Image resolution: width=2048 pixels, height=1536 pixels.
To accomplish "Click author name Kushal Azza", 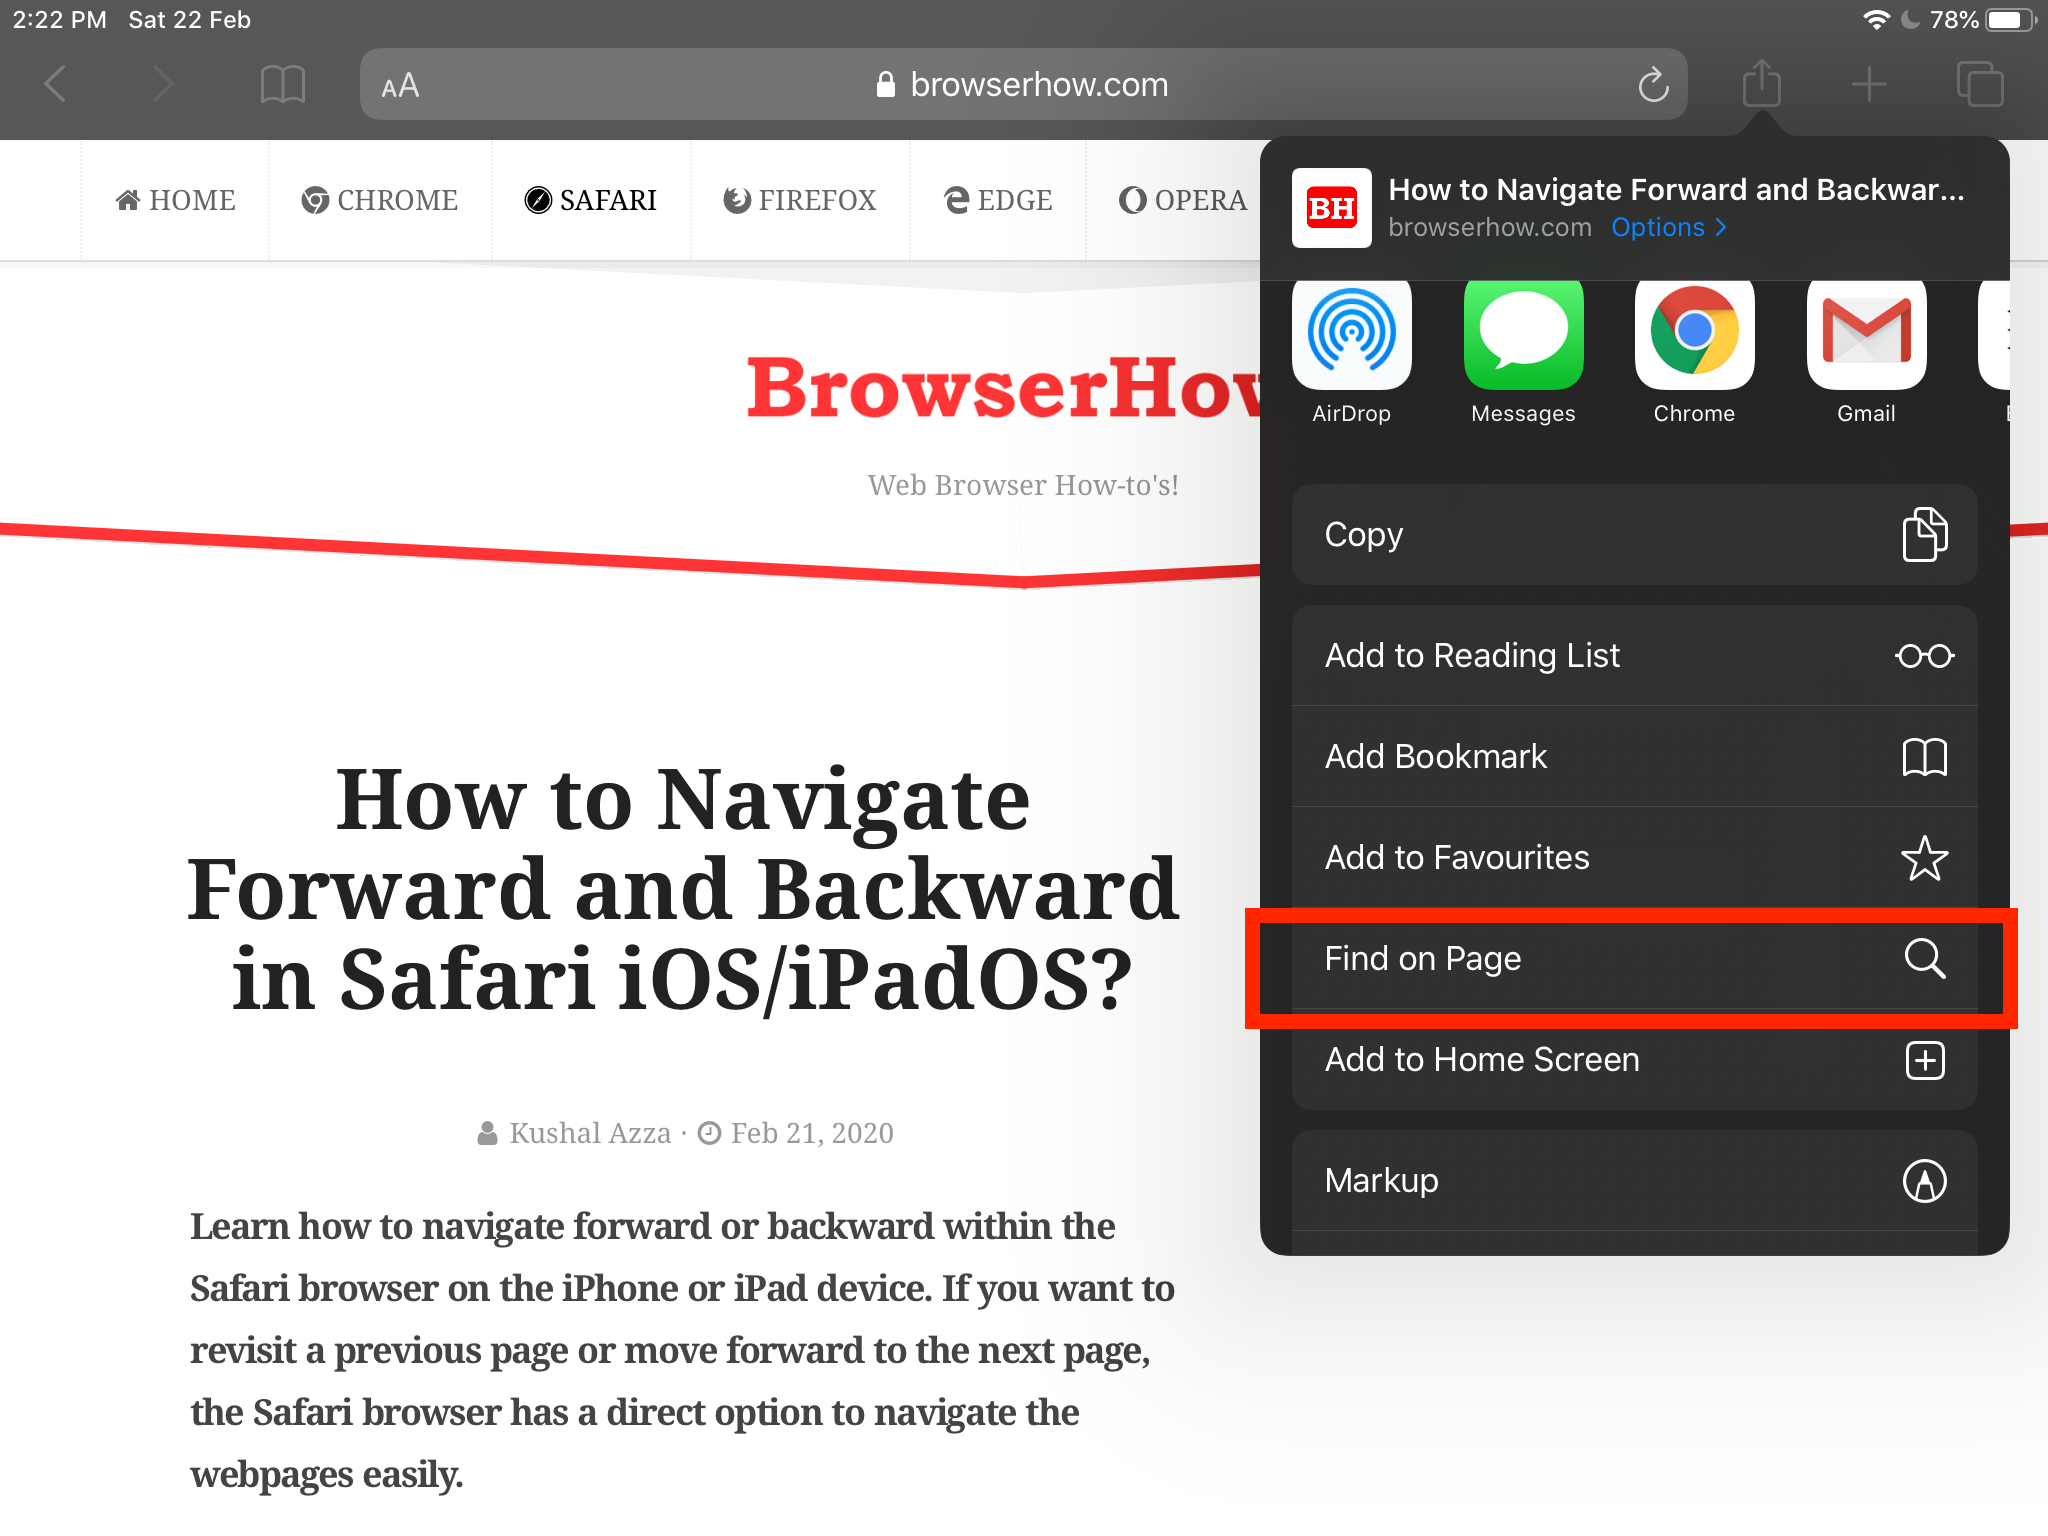I will pyautogui.click(x=590, y=1133).
